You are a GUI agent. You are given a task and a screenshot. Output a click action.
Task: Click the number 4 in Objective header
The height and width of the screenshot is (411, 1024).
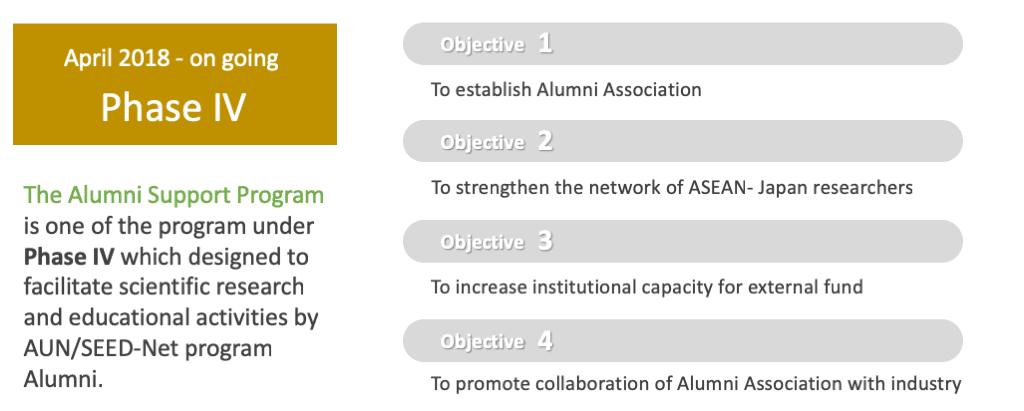pyautogui.click(x=545, y=341)
